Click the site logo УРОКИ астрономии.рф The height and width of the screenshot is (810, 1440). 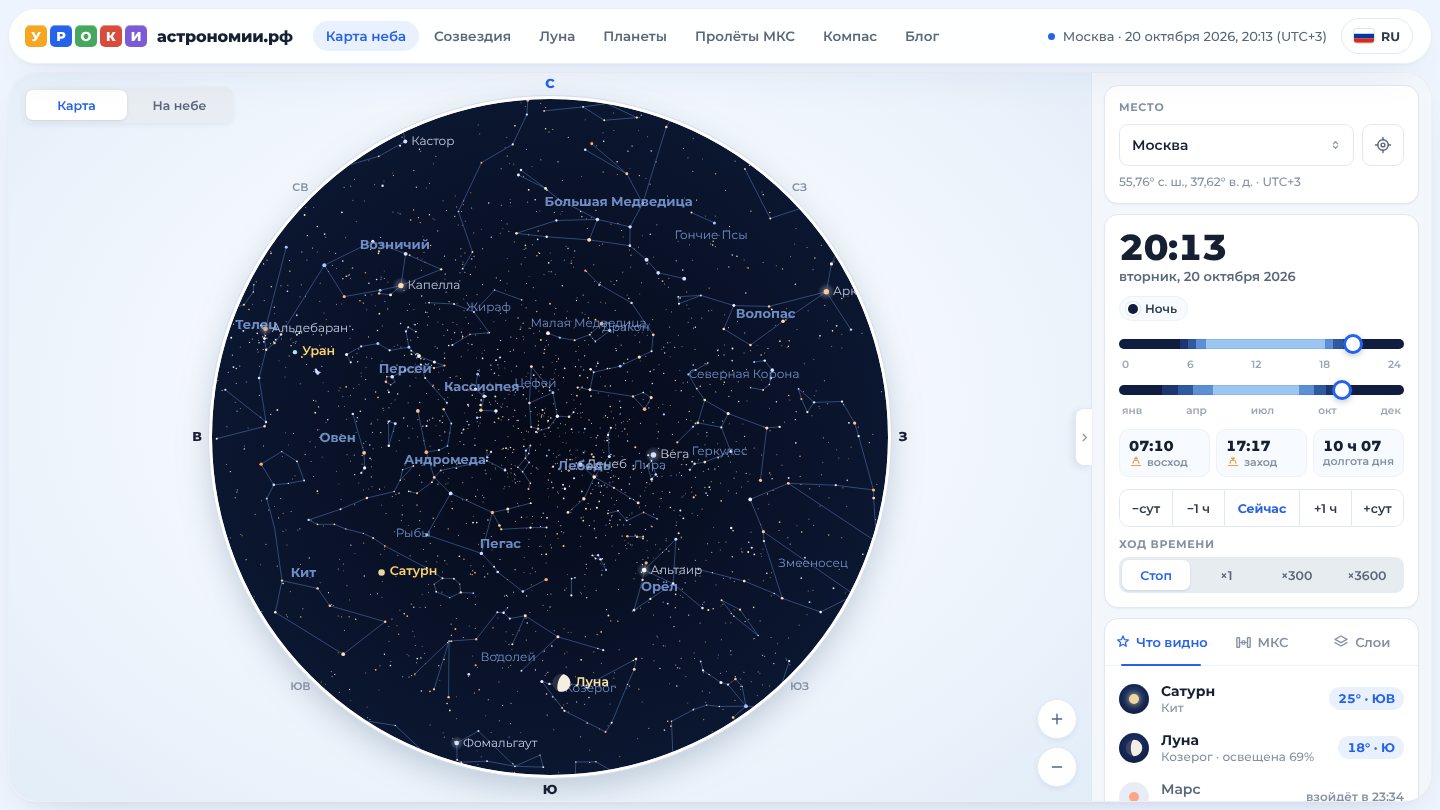tap(159, 36)
